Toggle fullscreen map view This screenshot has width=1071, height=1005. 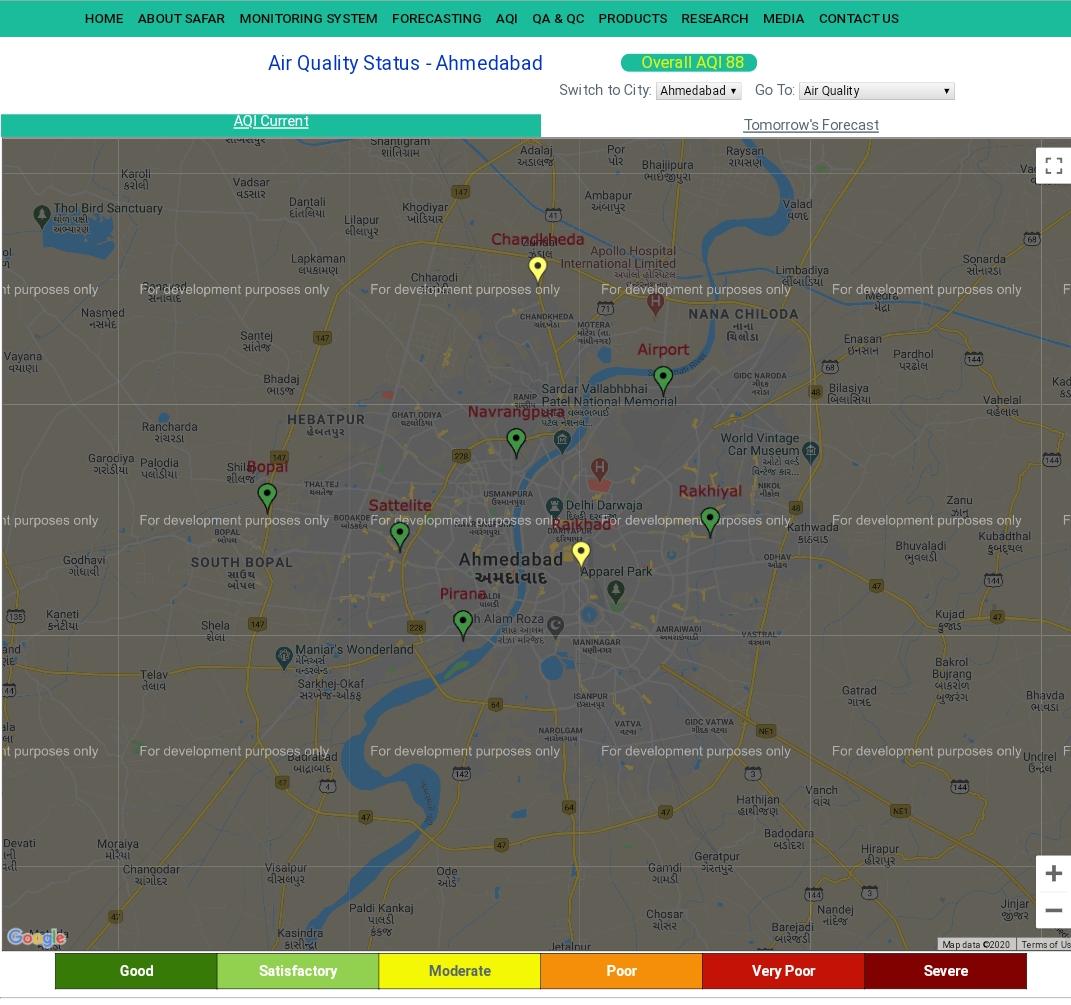tap(1053, 166)
